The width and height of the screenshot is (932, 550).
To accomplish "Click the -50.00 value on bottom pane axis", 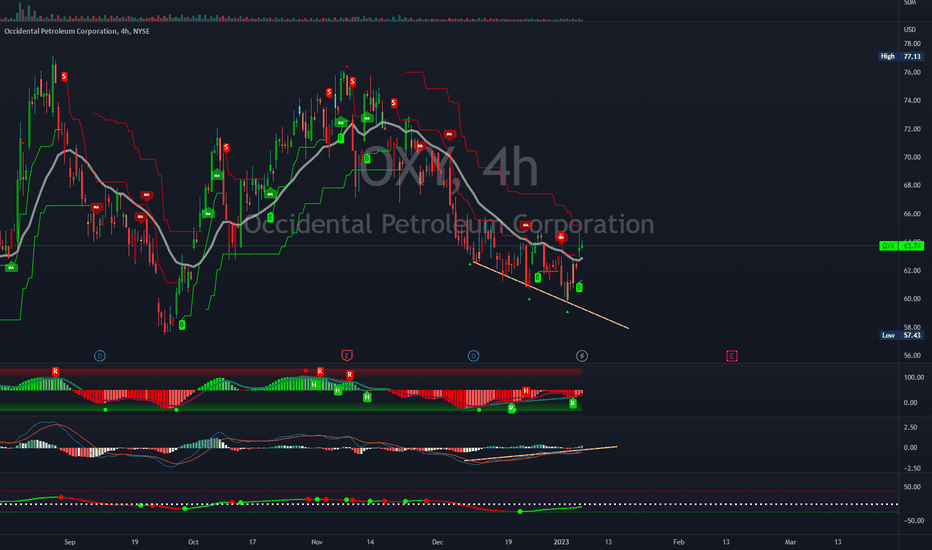I will coord(913,521).
